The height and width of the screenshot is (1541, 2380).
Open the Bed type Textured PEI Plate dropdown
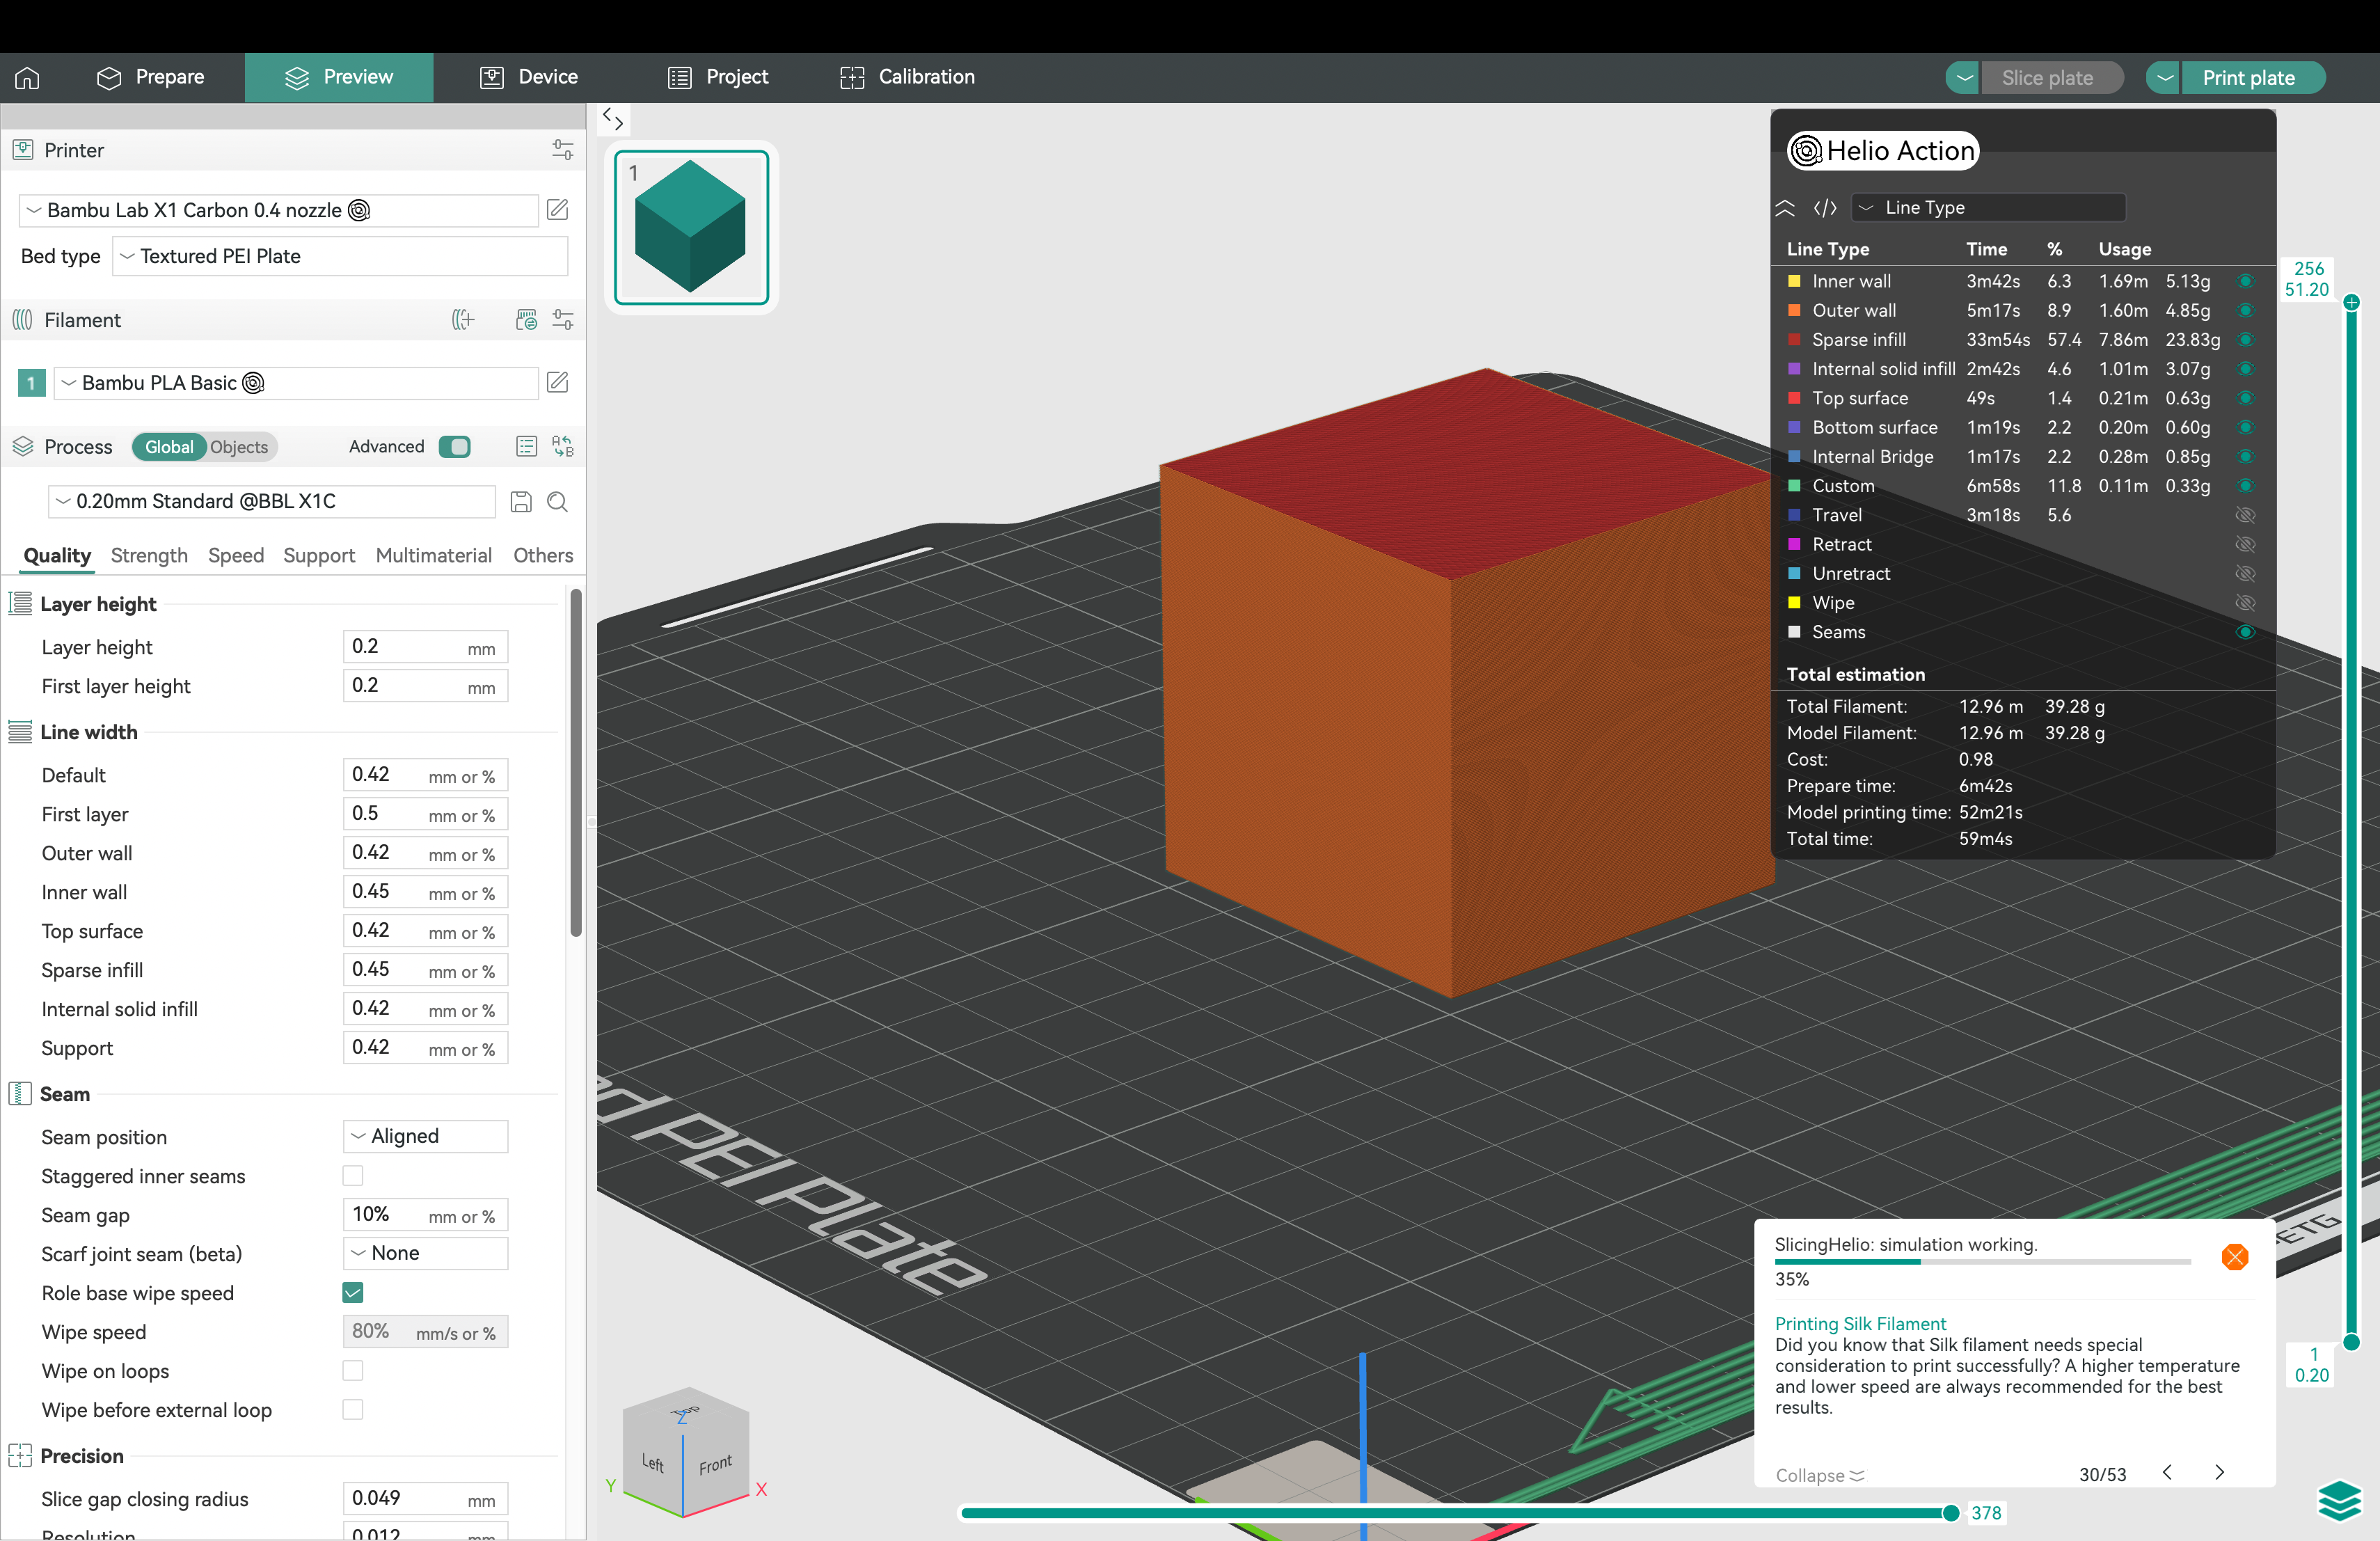click(x=340, y=256)
